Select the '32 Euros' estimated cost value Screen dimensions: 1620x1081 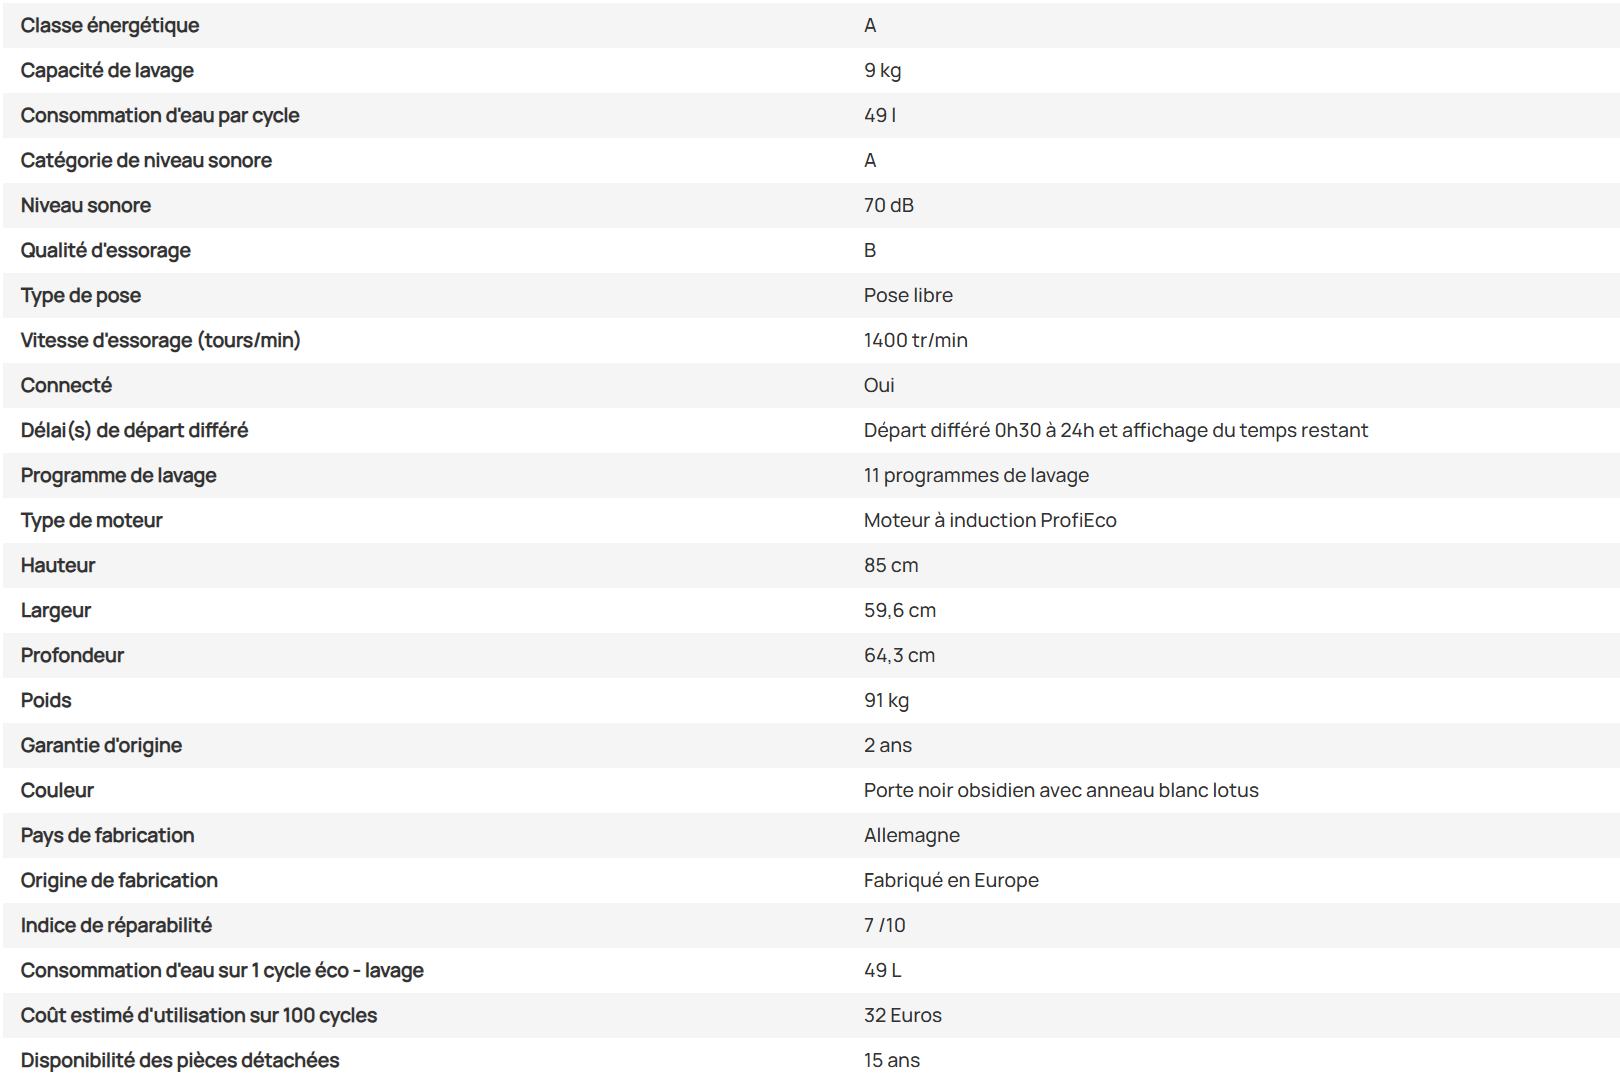pyautogui.click(x=903, y=1016)
